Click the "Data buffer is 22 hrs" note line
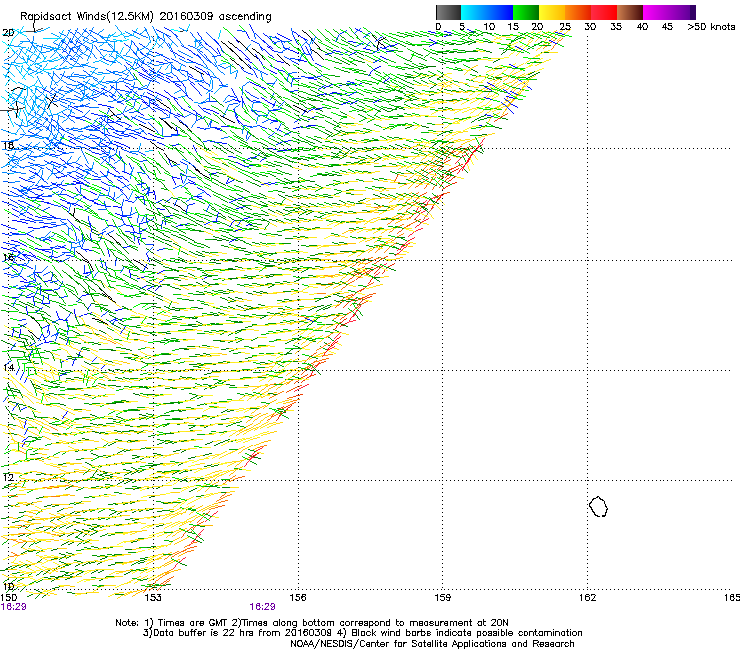Image resolution: width=740 pixels, height=650 pixels. (x=362, y=633)
